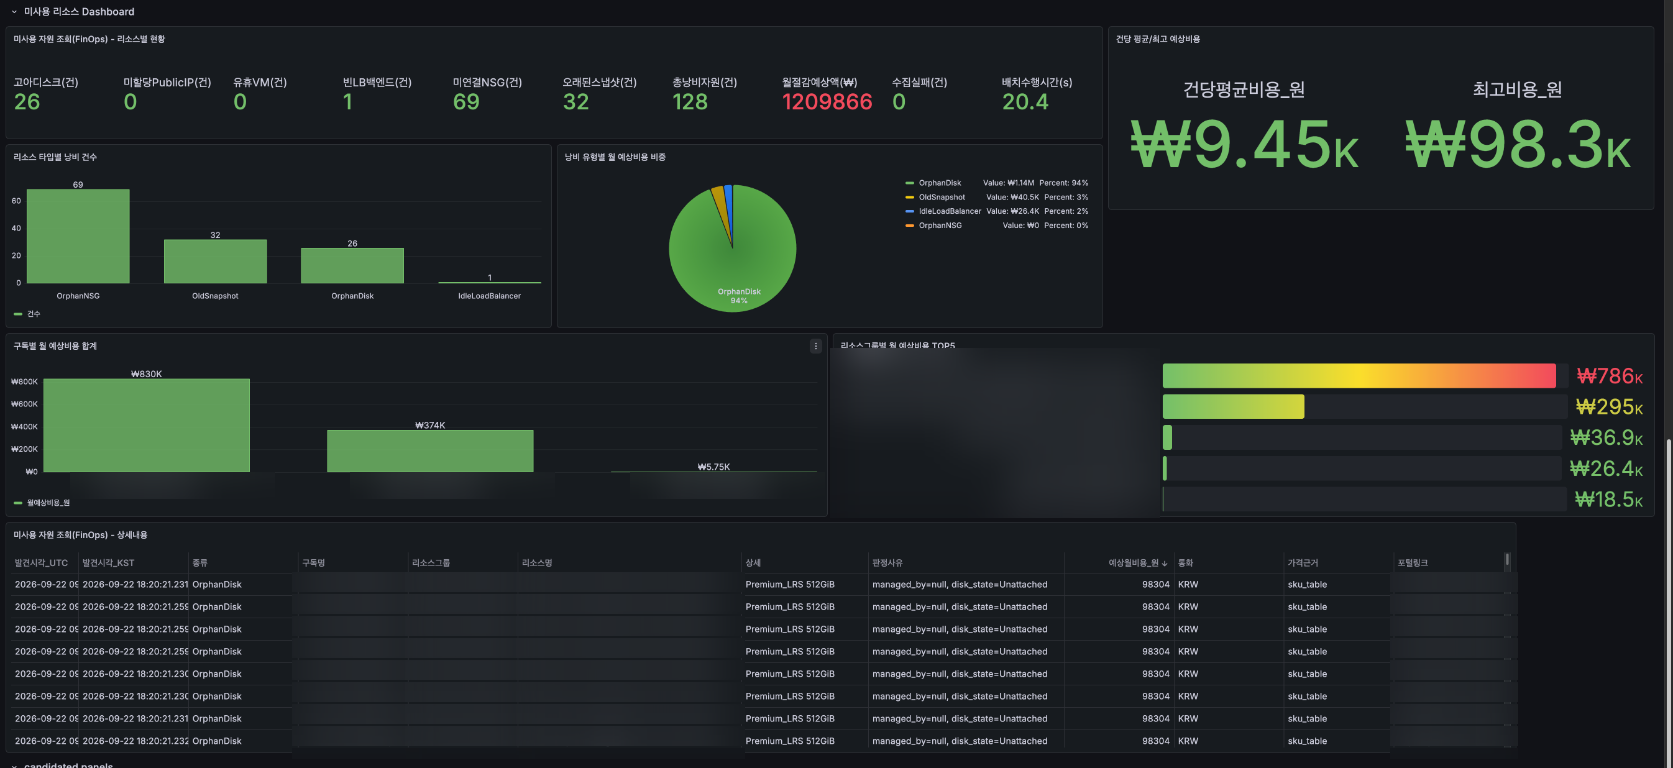This screenshot has width=1673, height=768.
Task: Click the OrphanDisk bar showing 26
Action: pos(352,265)
